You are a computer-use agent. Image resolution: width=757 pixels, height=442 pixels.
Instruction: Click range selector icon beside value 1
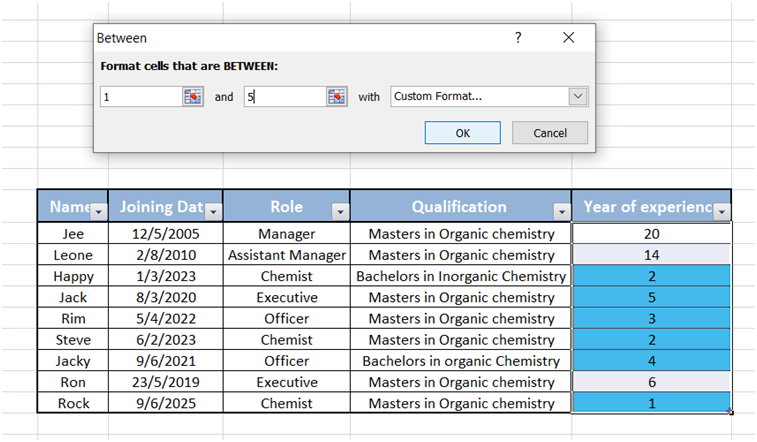[193, 97]
